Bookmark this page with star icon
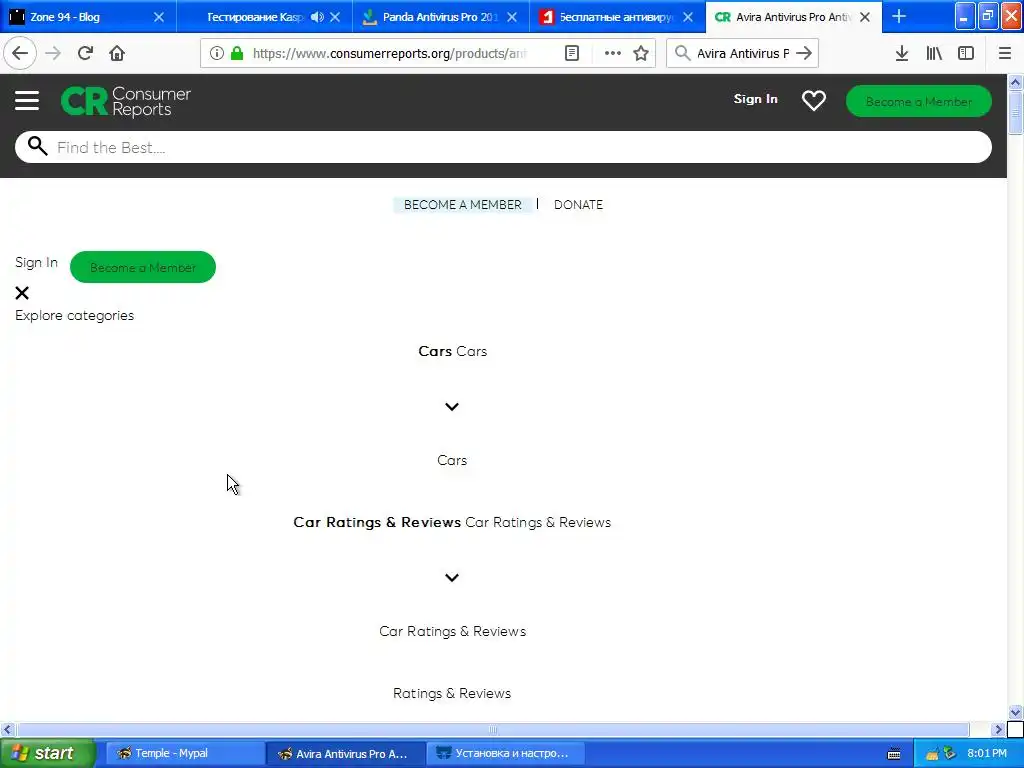This screenshot has height=768, width=1024. coord(641,53)
